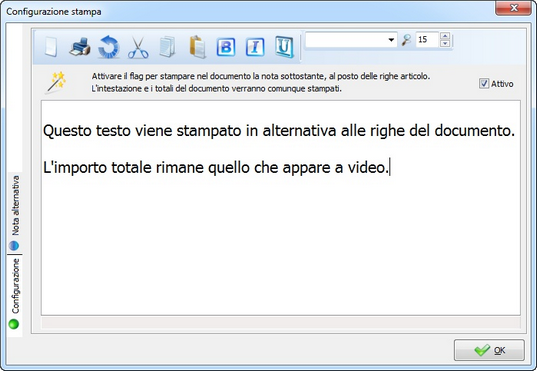Decrease the font size with down arrow

point(445,44)
